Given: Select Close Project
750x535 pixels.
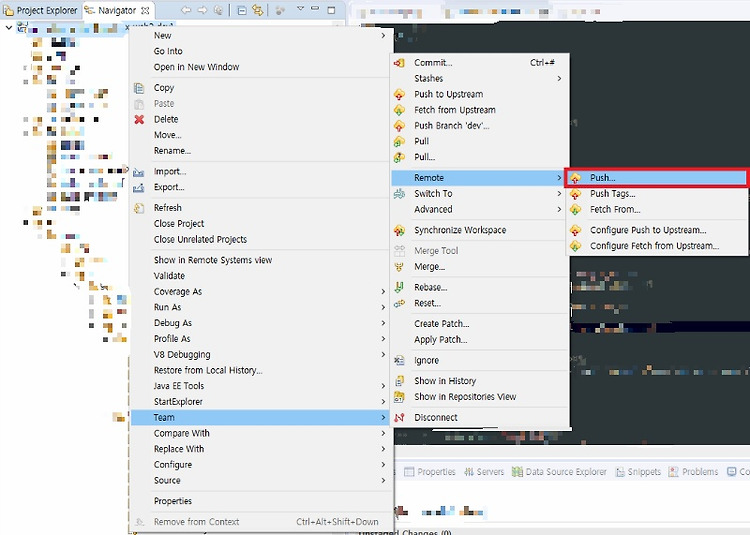Looking at the screenshot, I should (x=179, y=224).
